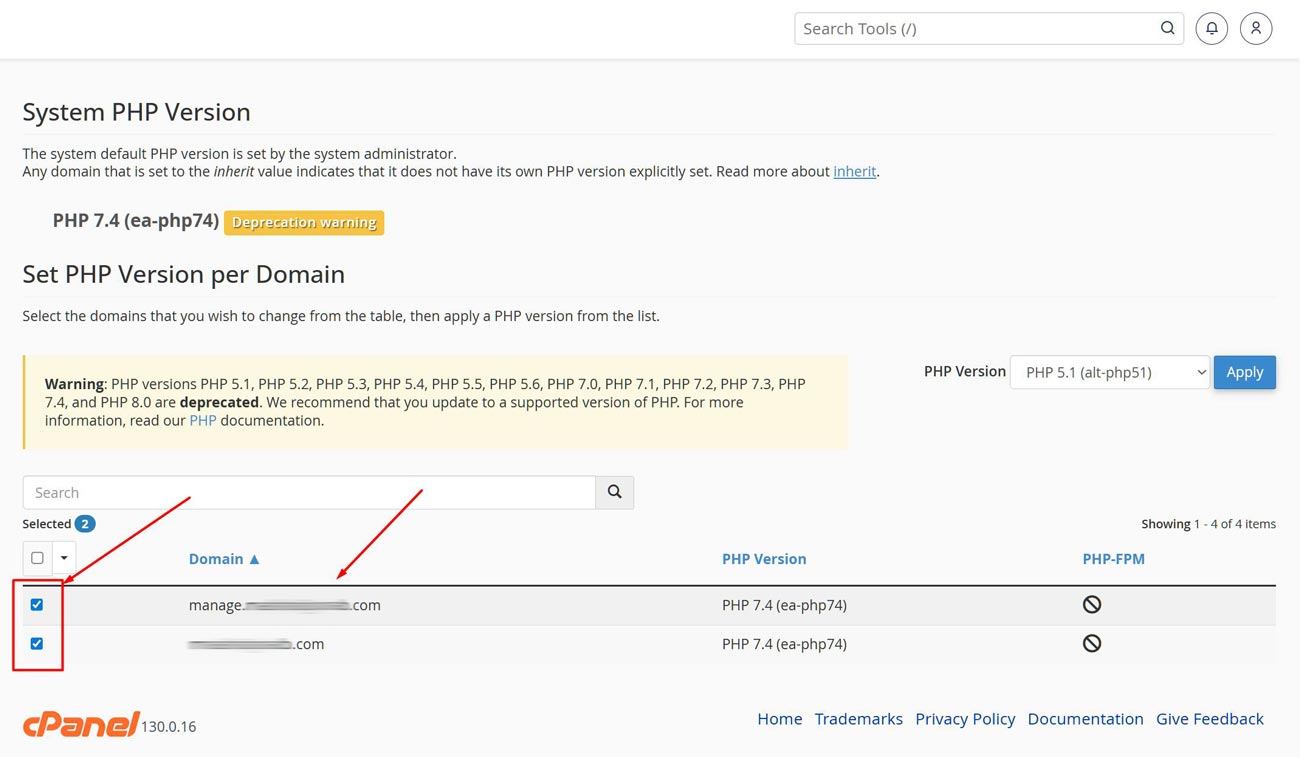Sort table by PHP-FPM column
The width and height of the screenshot is (1300, 757).
click(1113, 559)
